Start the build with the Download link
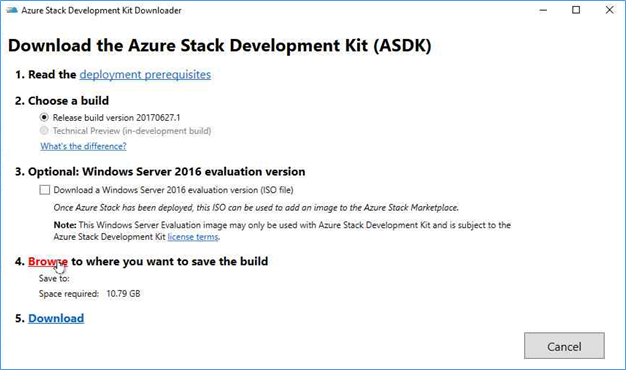 pyautogui.click(x=56, y=318)
